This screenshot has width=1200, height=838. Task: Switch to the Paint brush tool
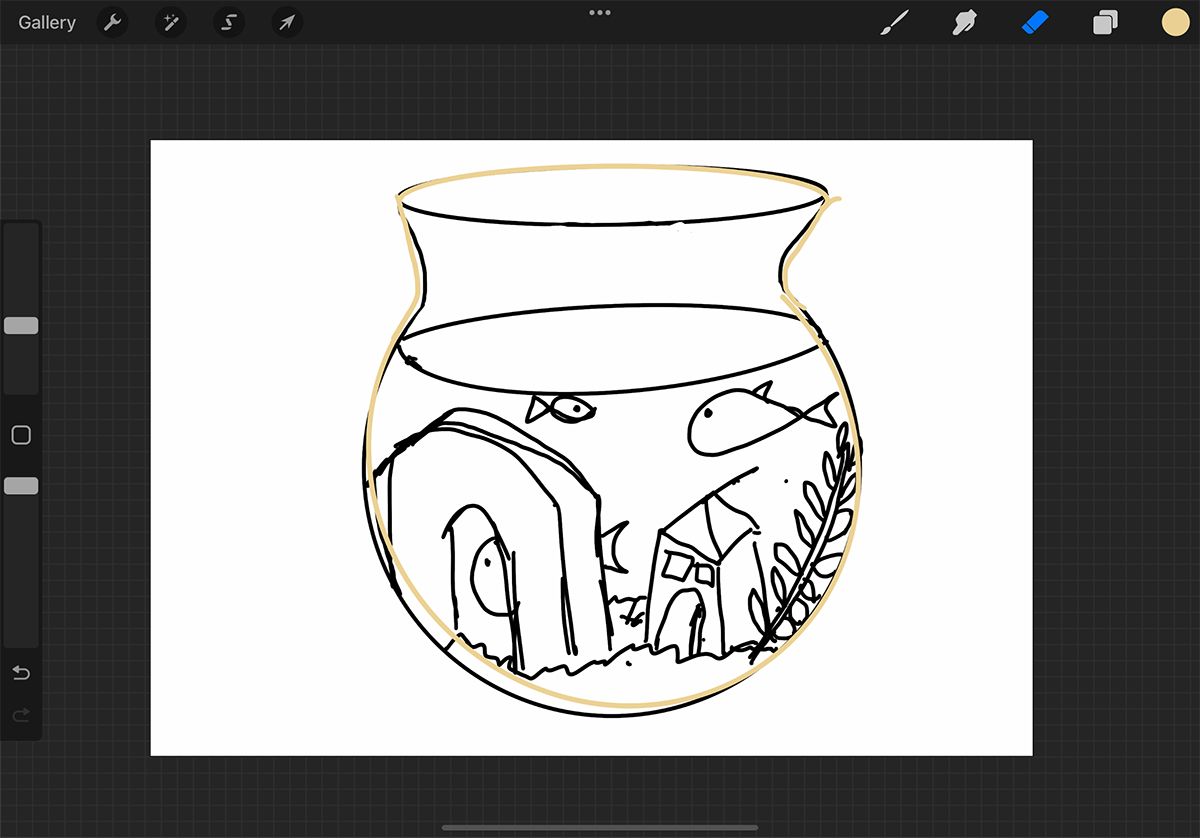point(894,22)
